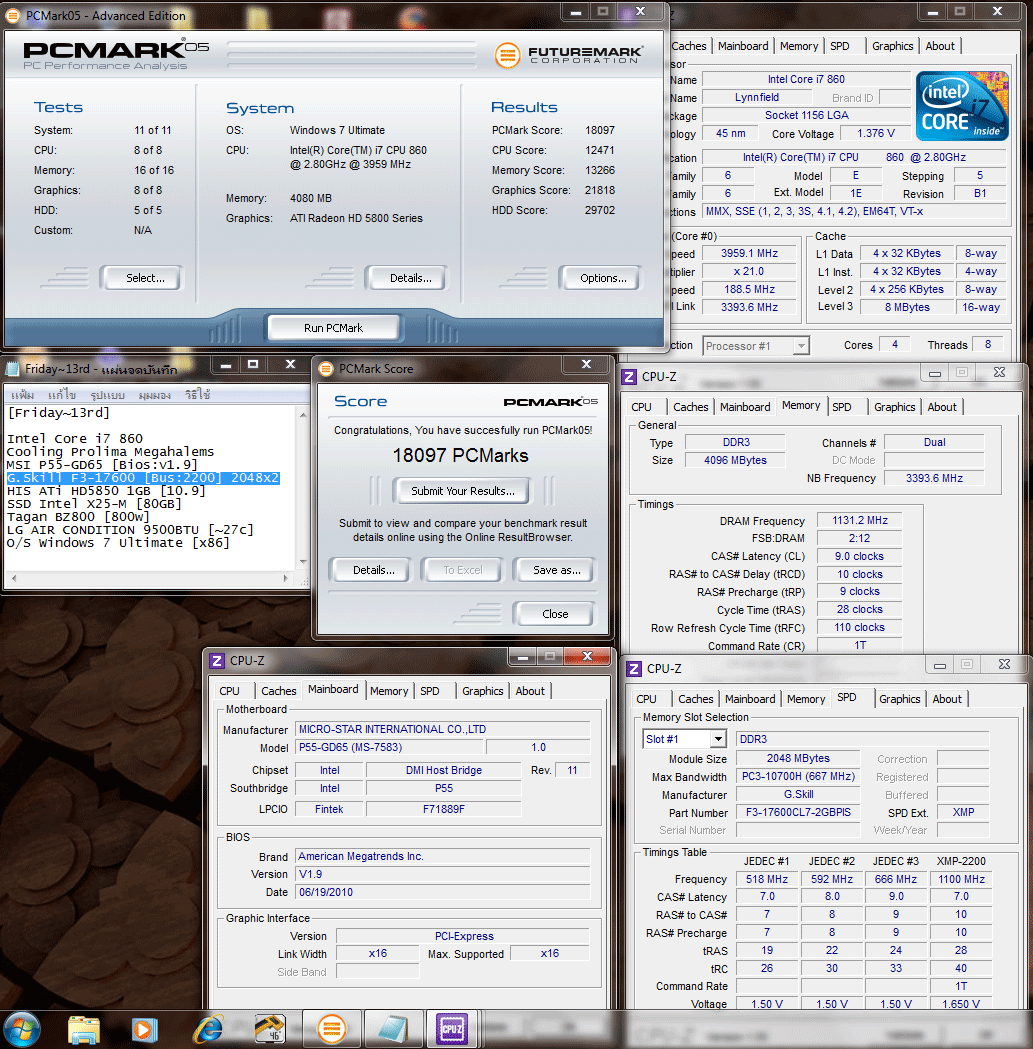The height and width of the screenshot is (1049, 1033).
Task: Click the BIOS date value 06/19/2010
Action: tap(443, 892)
